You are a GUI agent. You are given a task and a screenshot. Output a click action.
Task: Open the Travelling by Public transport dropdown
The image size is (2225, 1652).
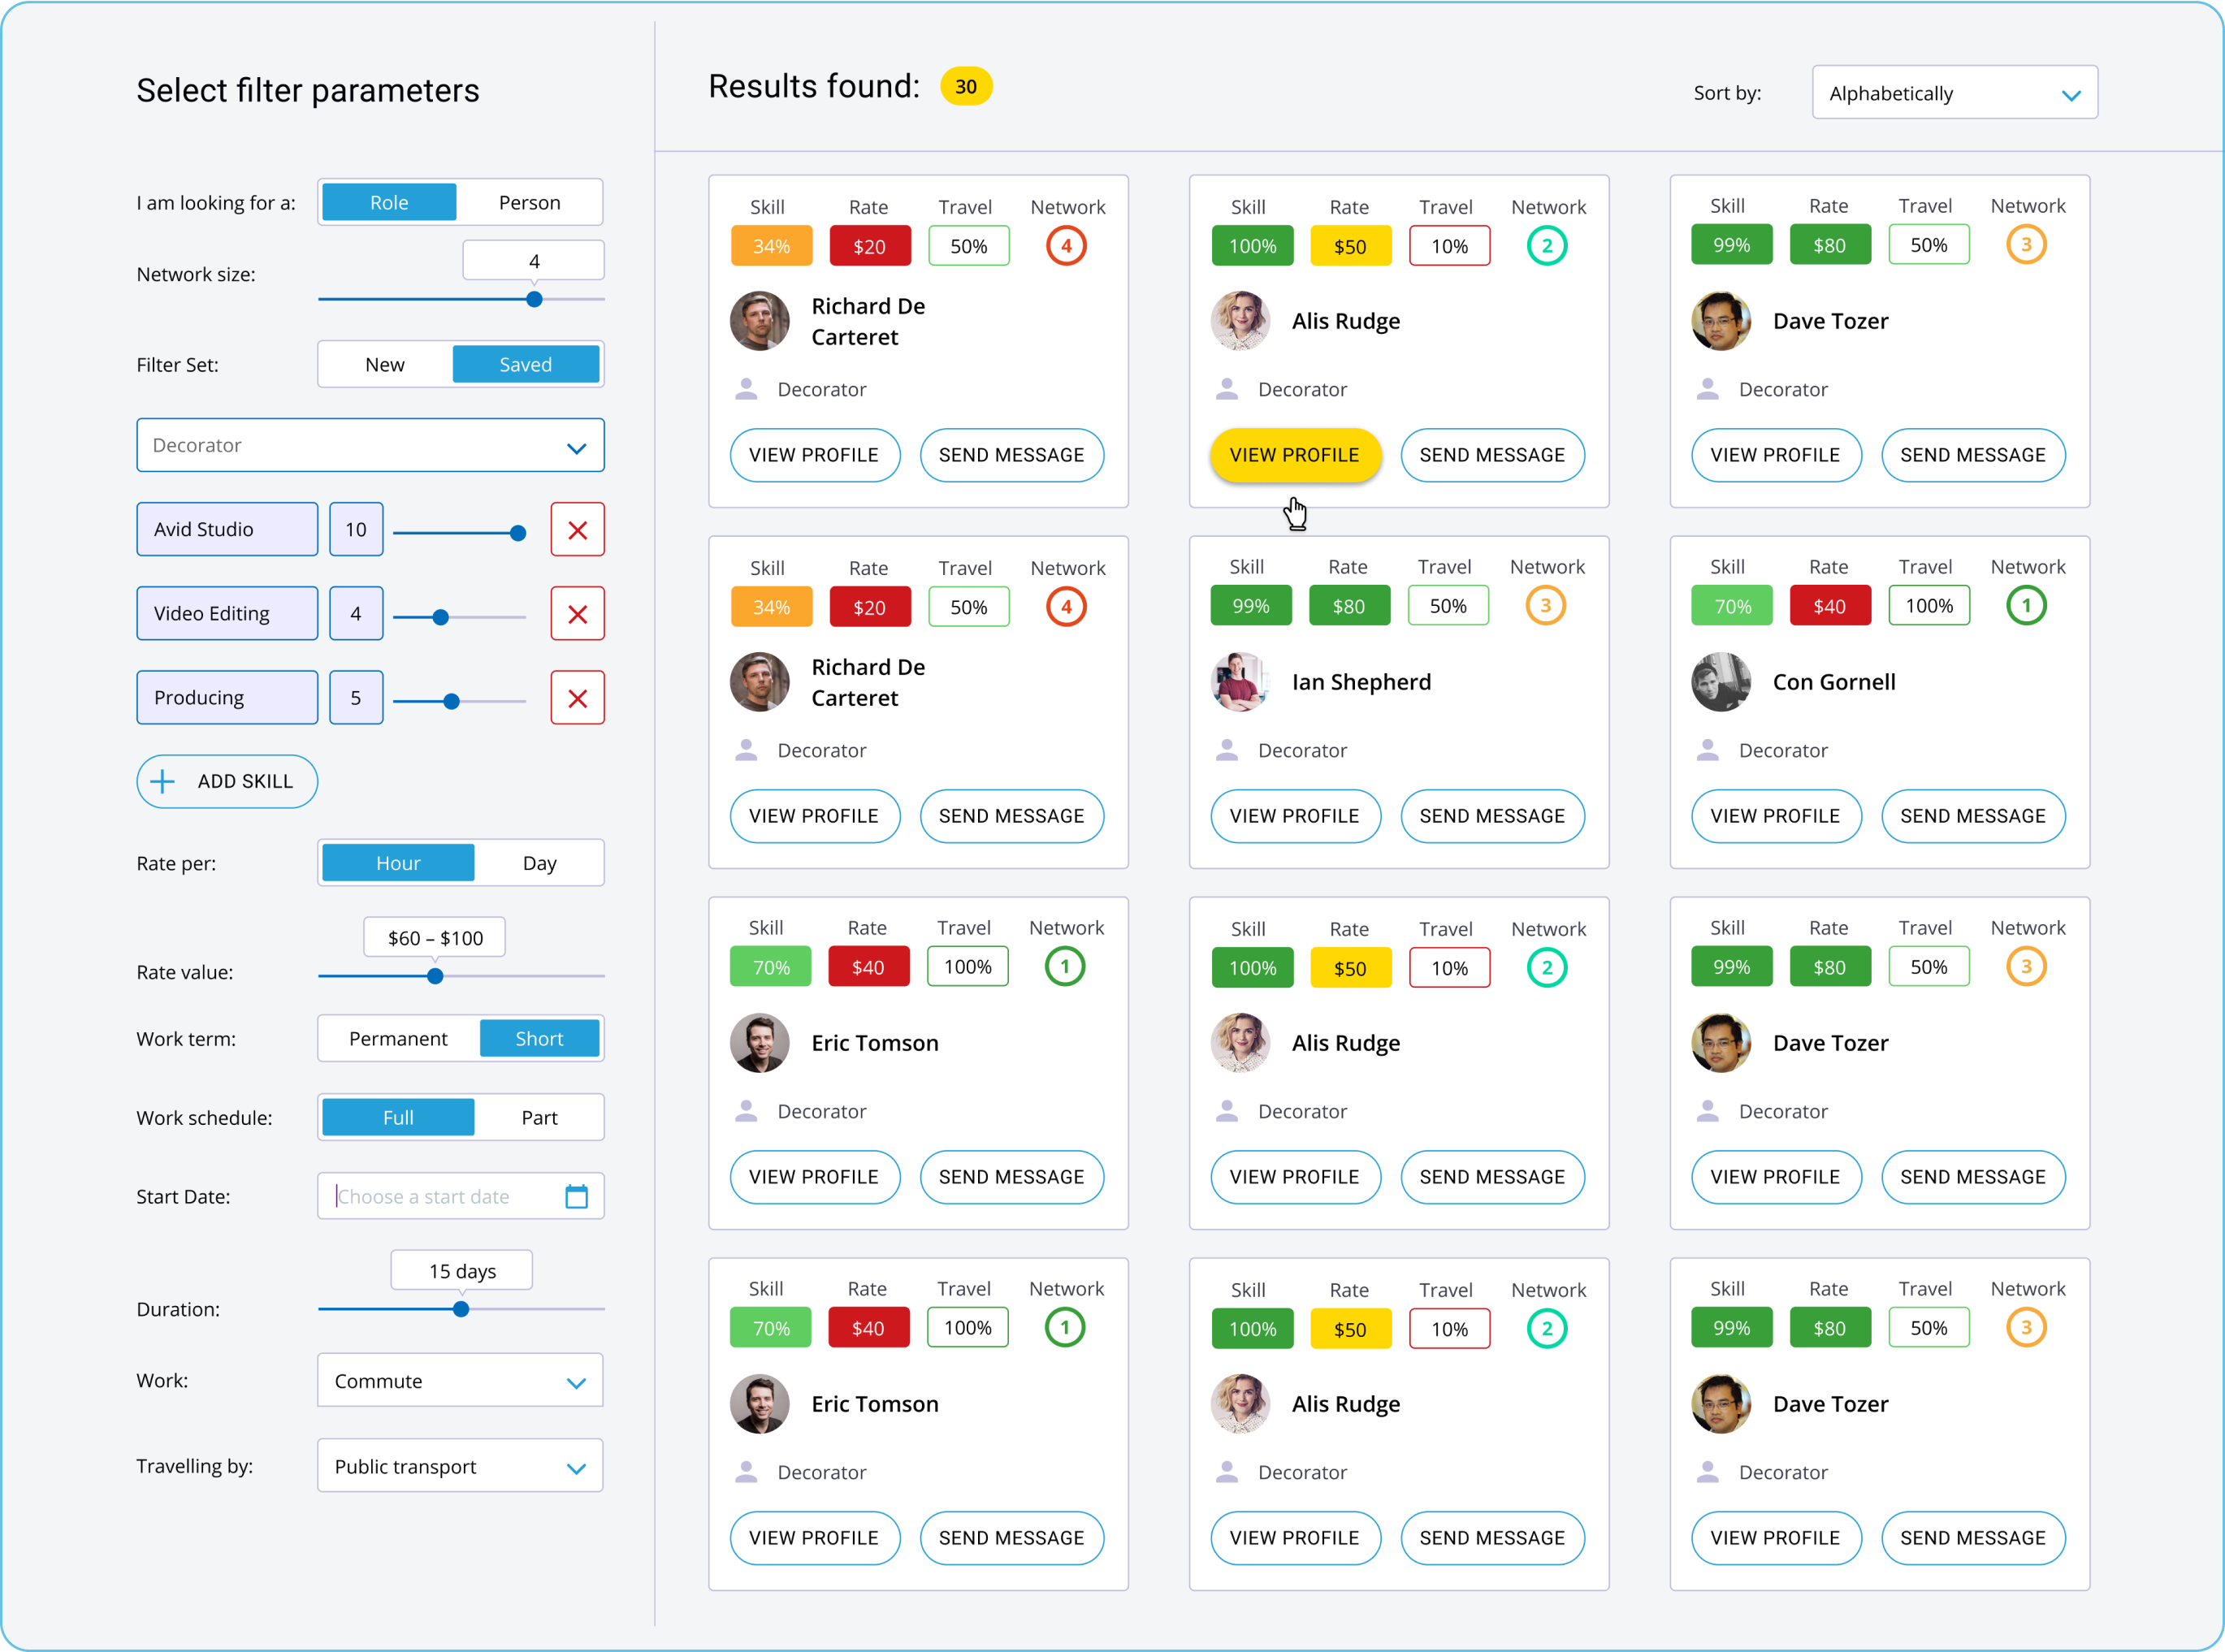[x=460, y=1466]
